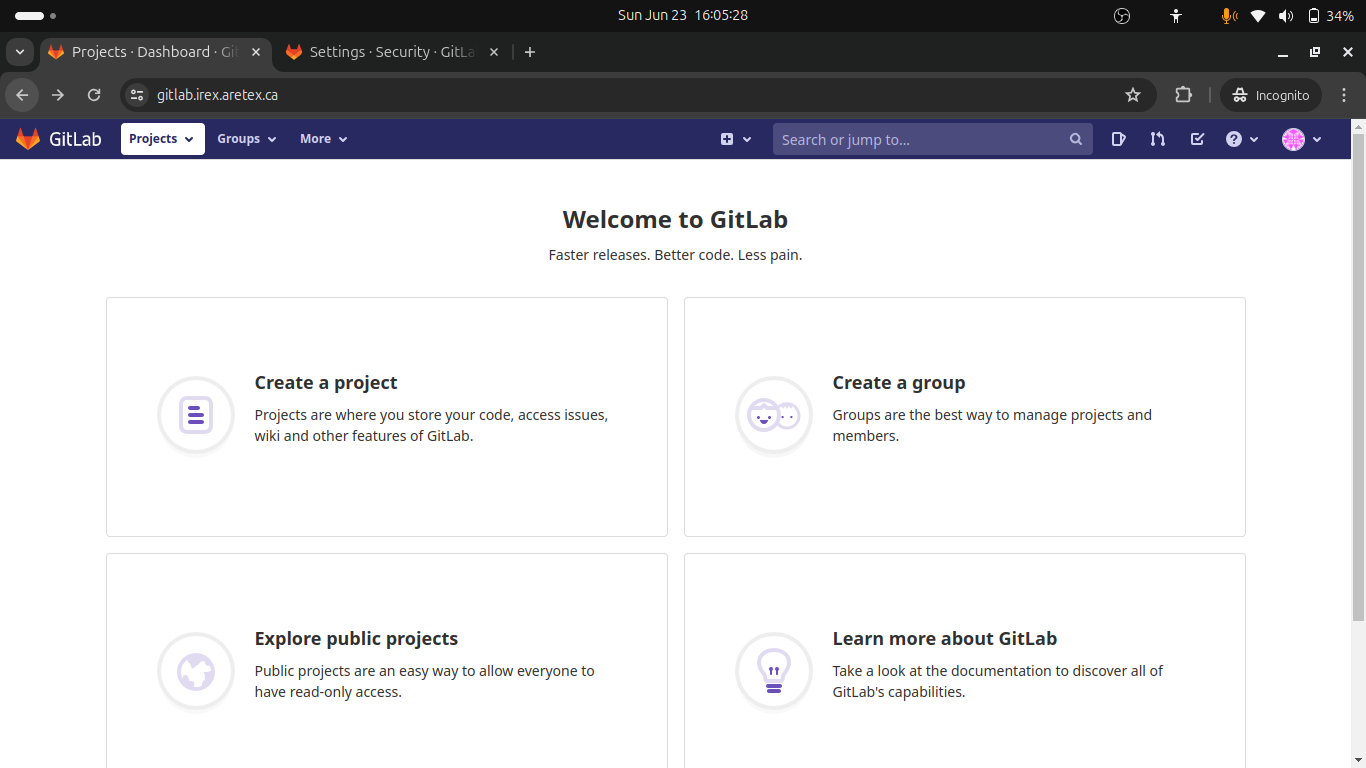Image resolution: width=1366 pixels, height=768 pixels.
Task: Bookmark this page with star icon
Action: 1133,95
